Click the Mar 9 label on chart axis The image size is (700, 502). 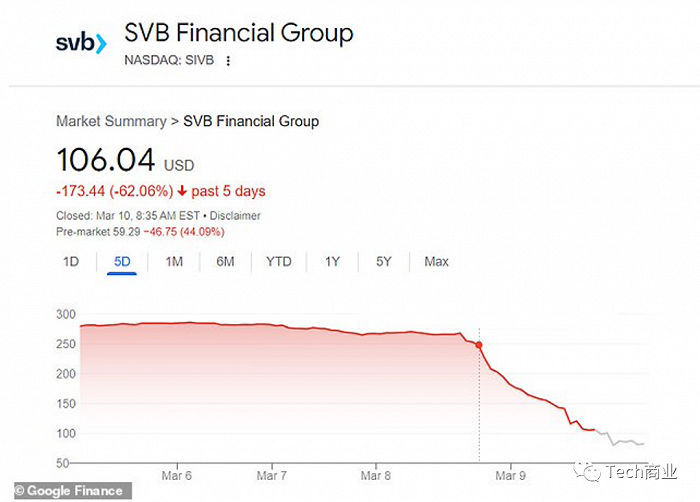pyautogui.click(x=510, y=475)
